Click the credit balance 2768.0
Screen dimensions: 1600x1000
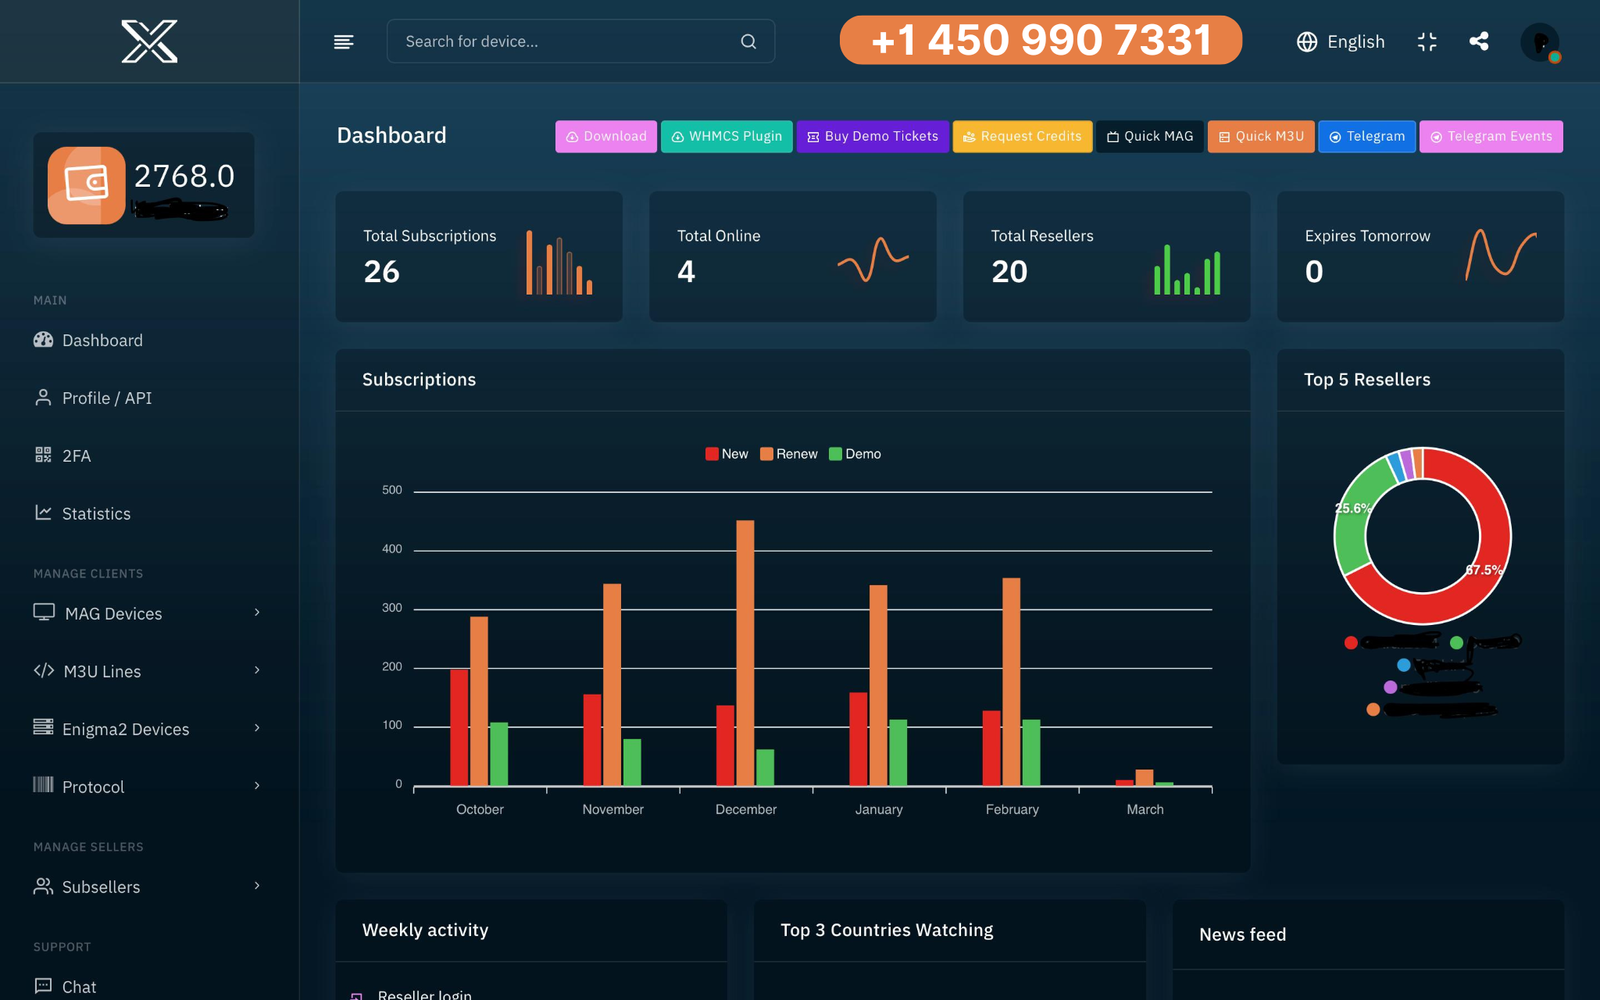pos(184,176)
